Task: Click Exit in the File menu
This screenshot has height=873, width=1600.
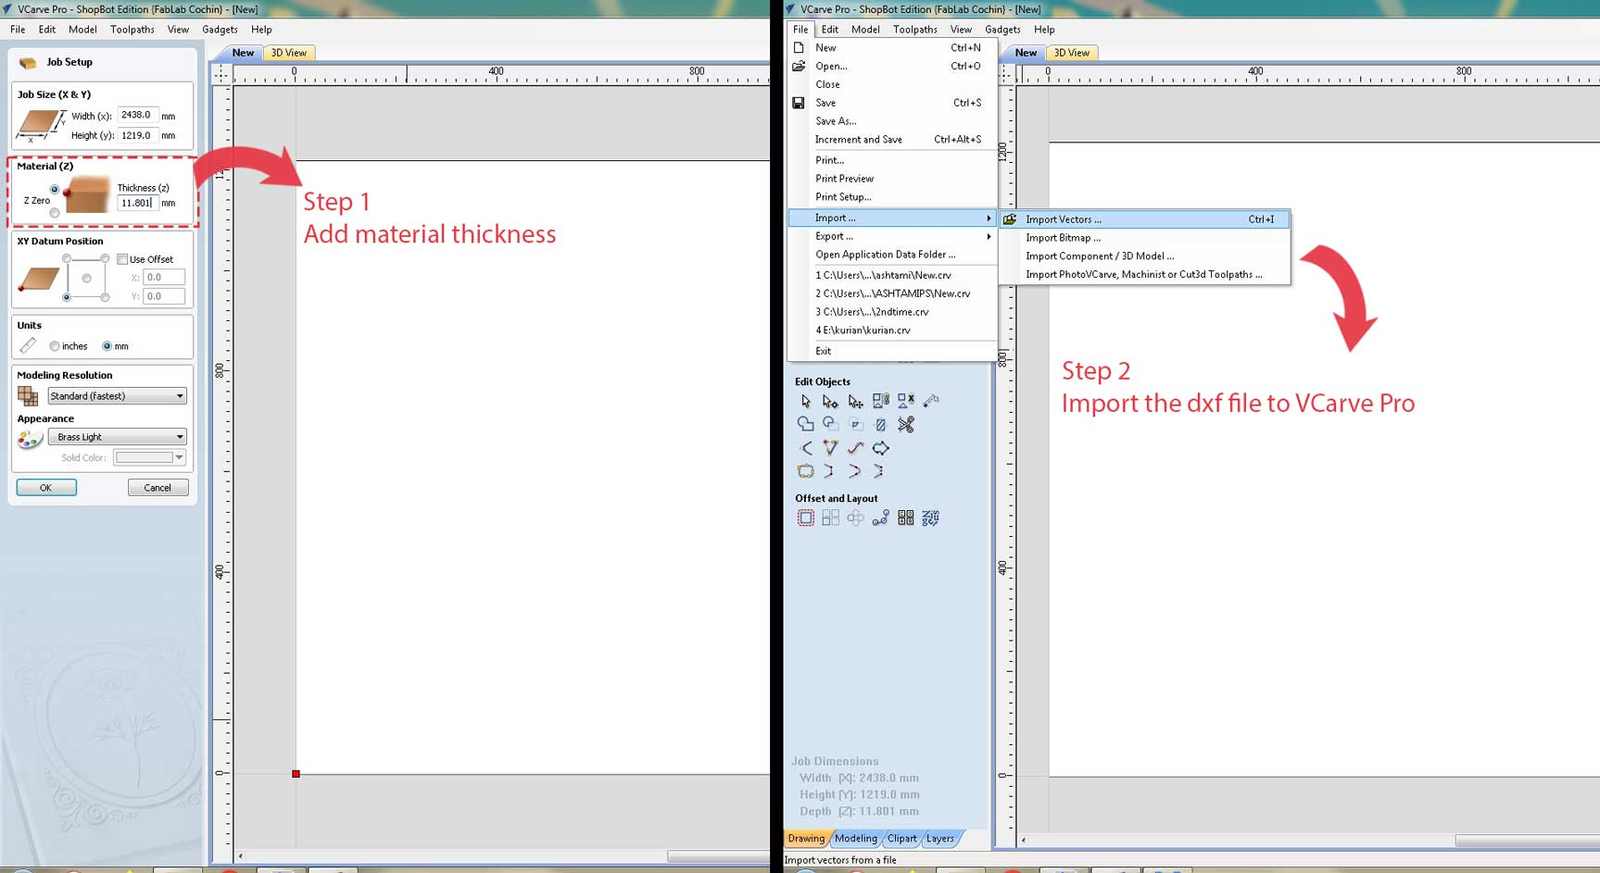Action: [892, 351]
